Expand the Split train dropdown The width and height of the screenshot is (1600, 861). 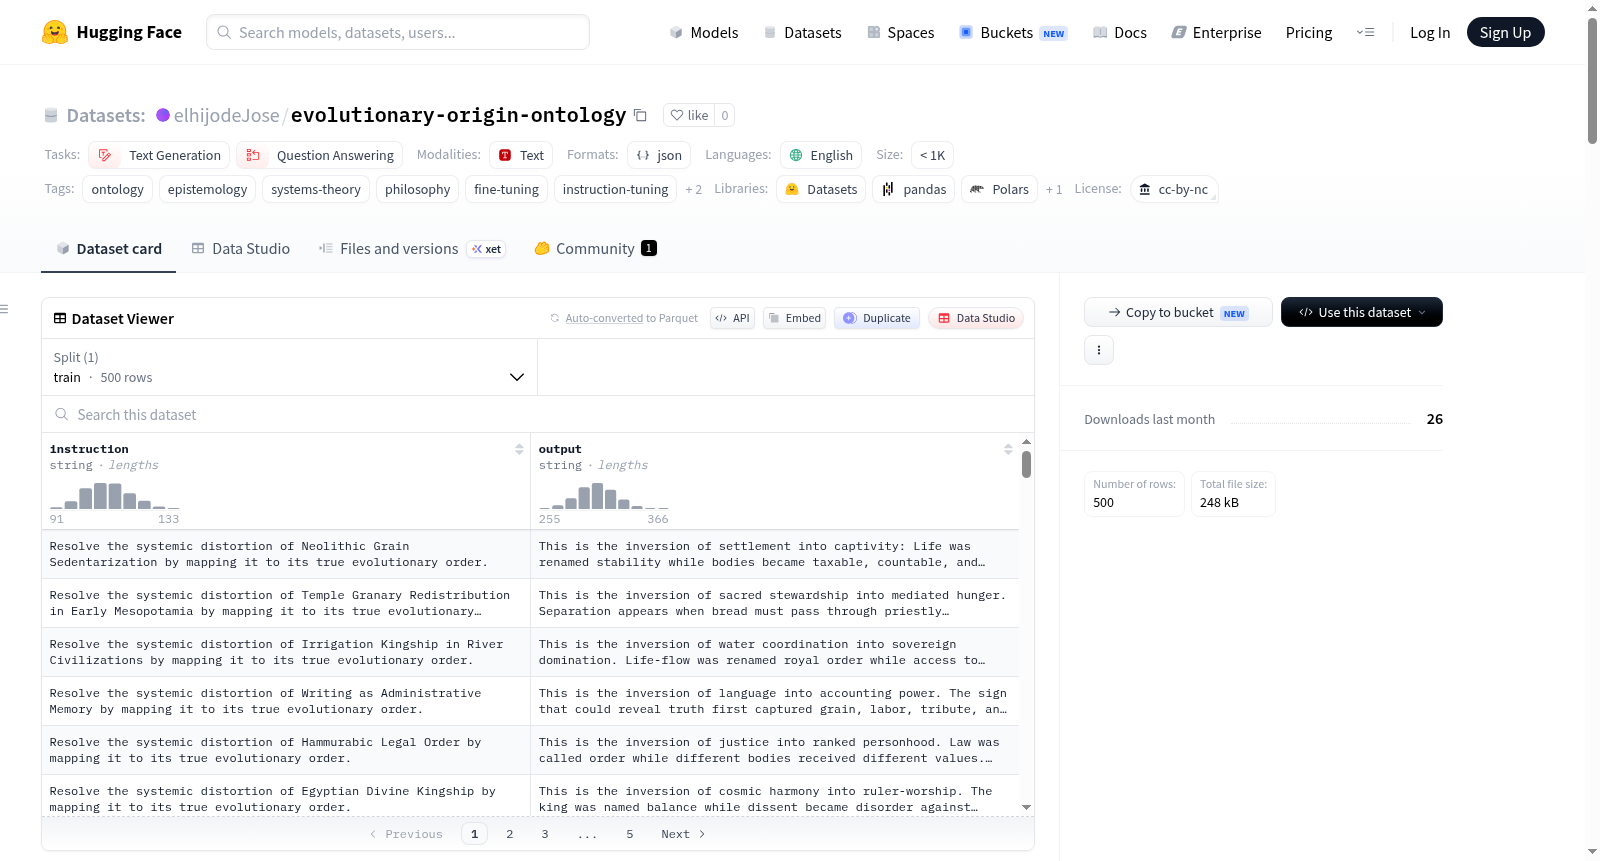pos(289,367)
